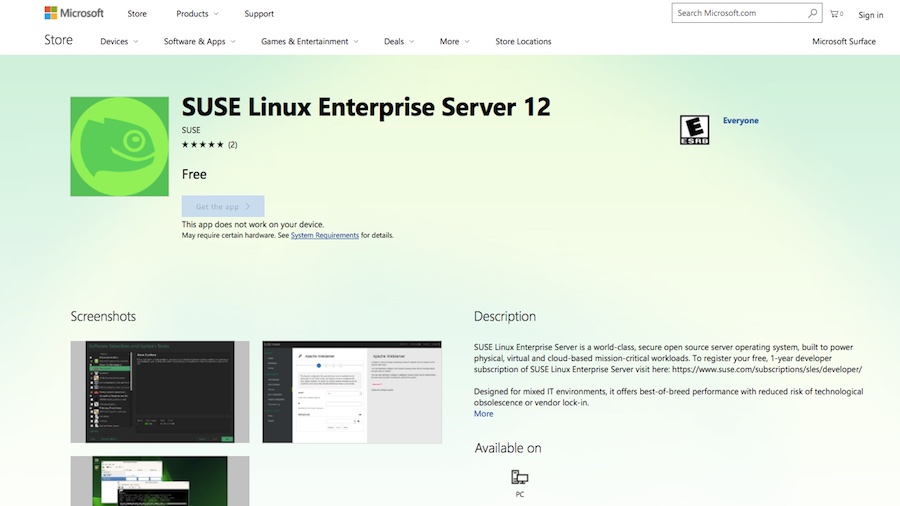Expand the Software & Apps menu

(199, 41)
